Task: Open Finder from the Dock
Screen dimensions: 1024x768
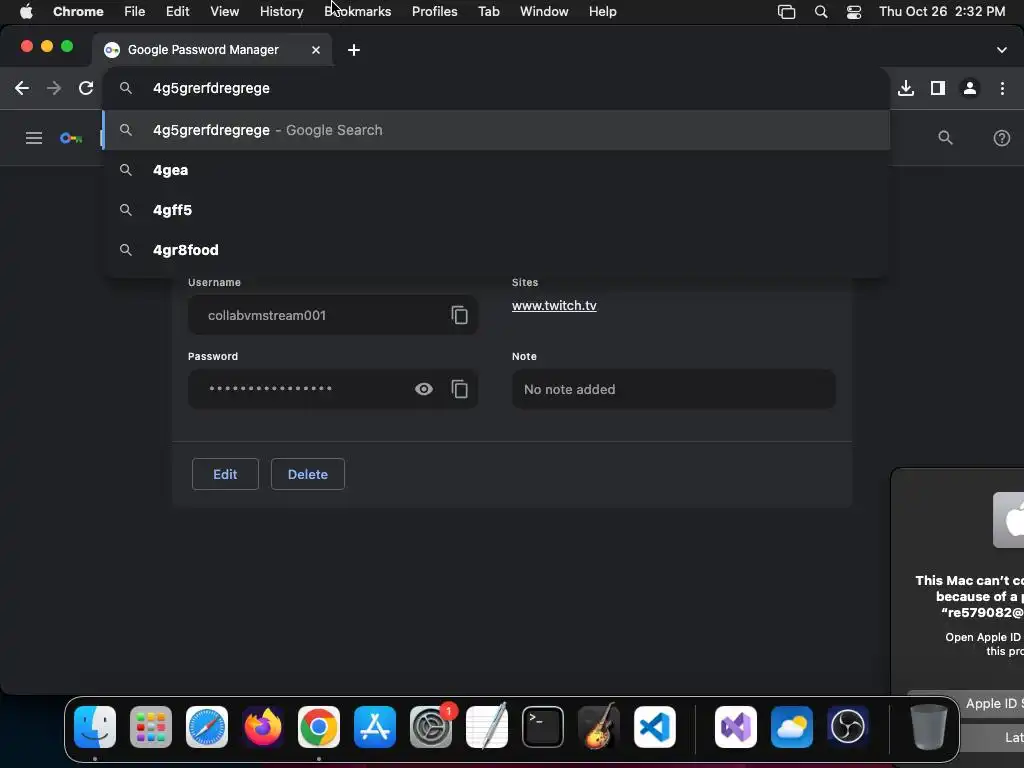Action: pos(95,726)
